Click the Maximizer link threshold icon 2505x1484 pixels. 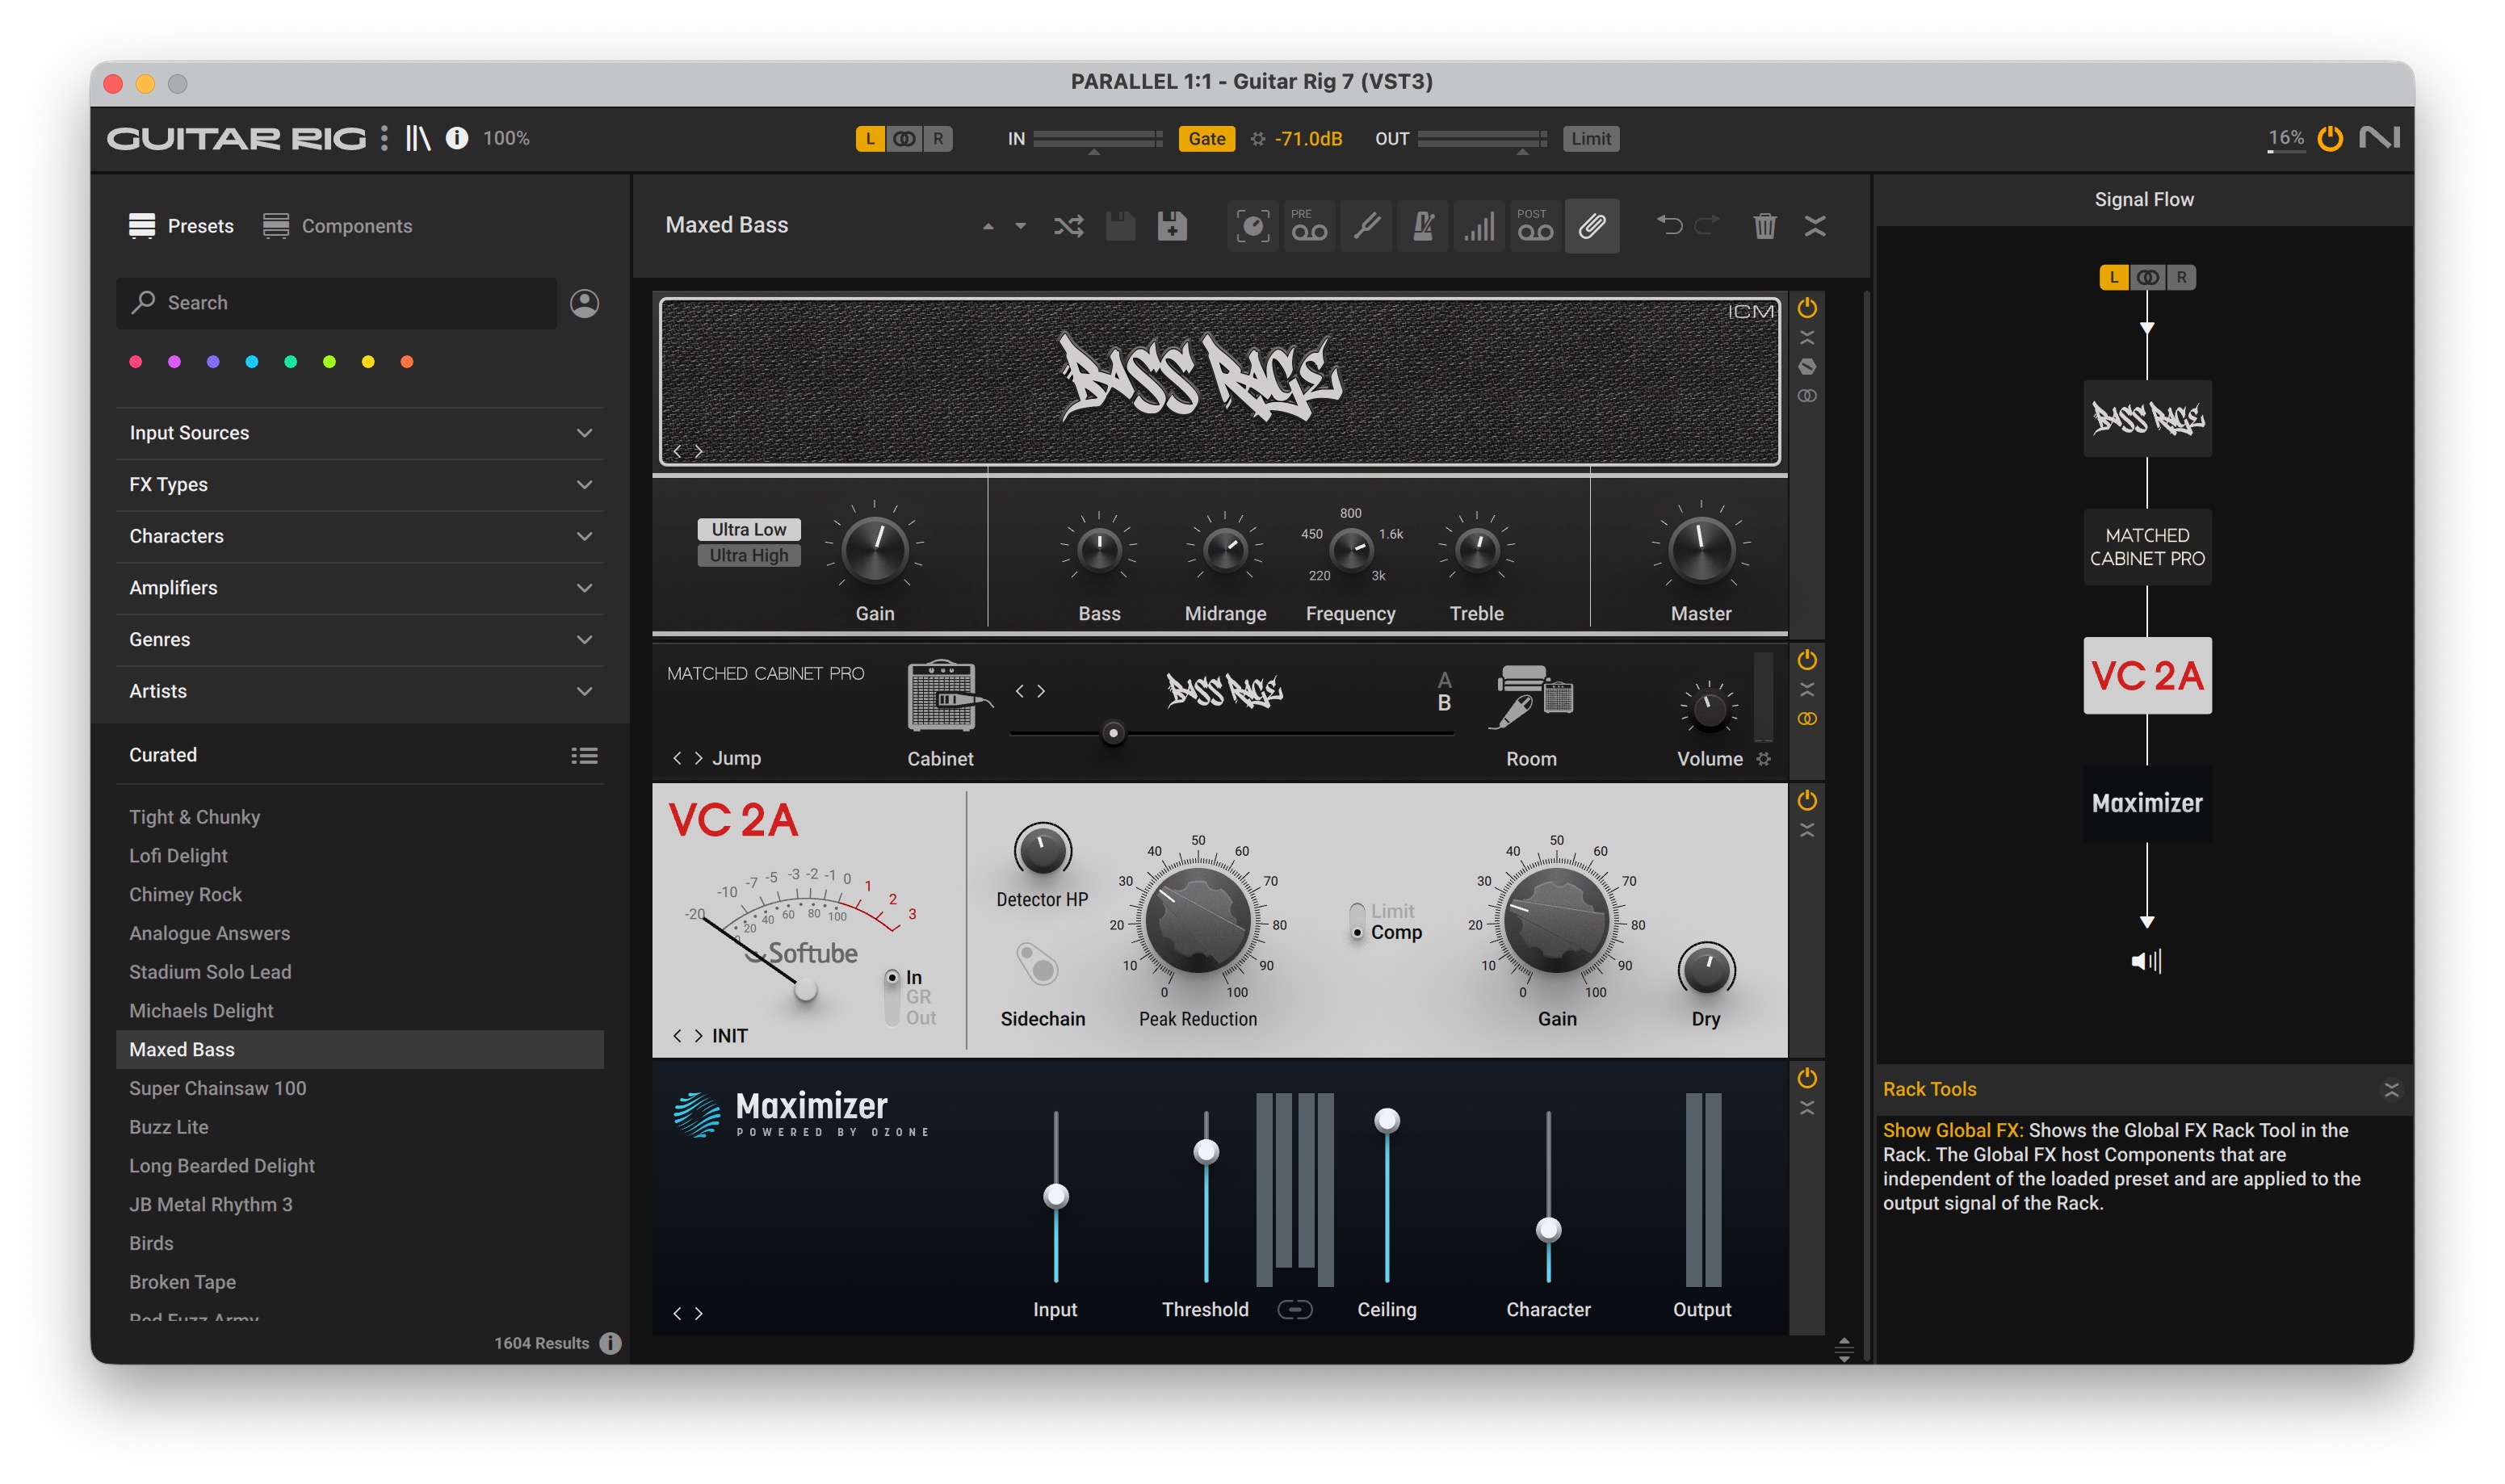coord(1295,1309)
